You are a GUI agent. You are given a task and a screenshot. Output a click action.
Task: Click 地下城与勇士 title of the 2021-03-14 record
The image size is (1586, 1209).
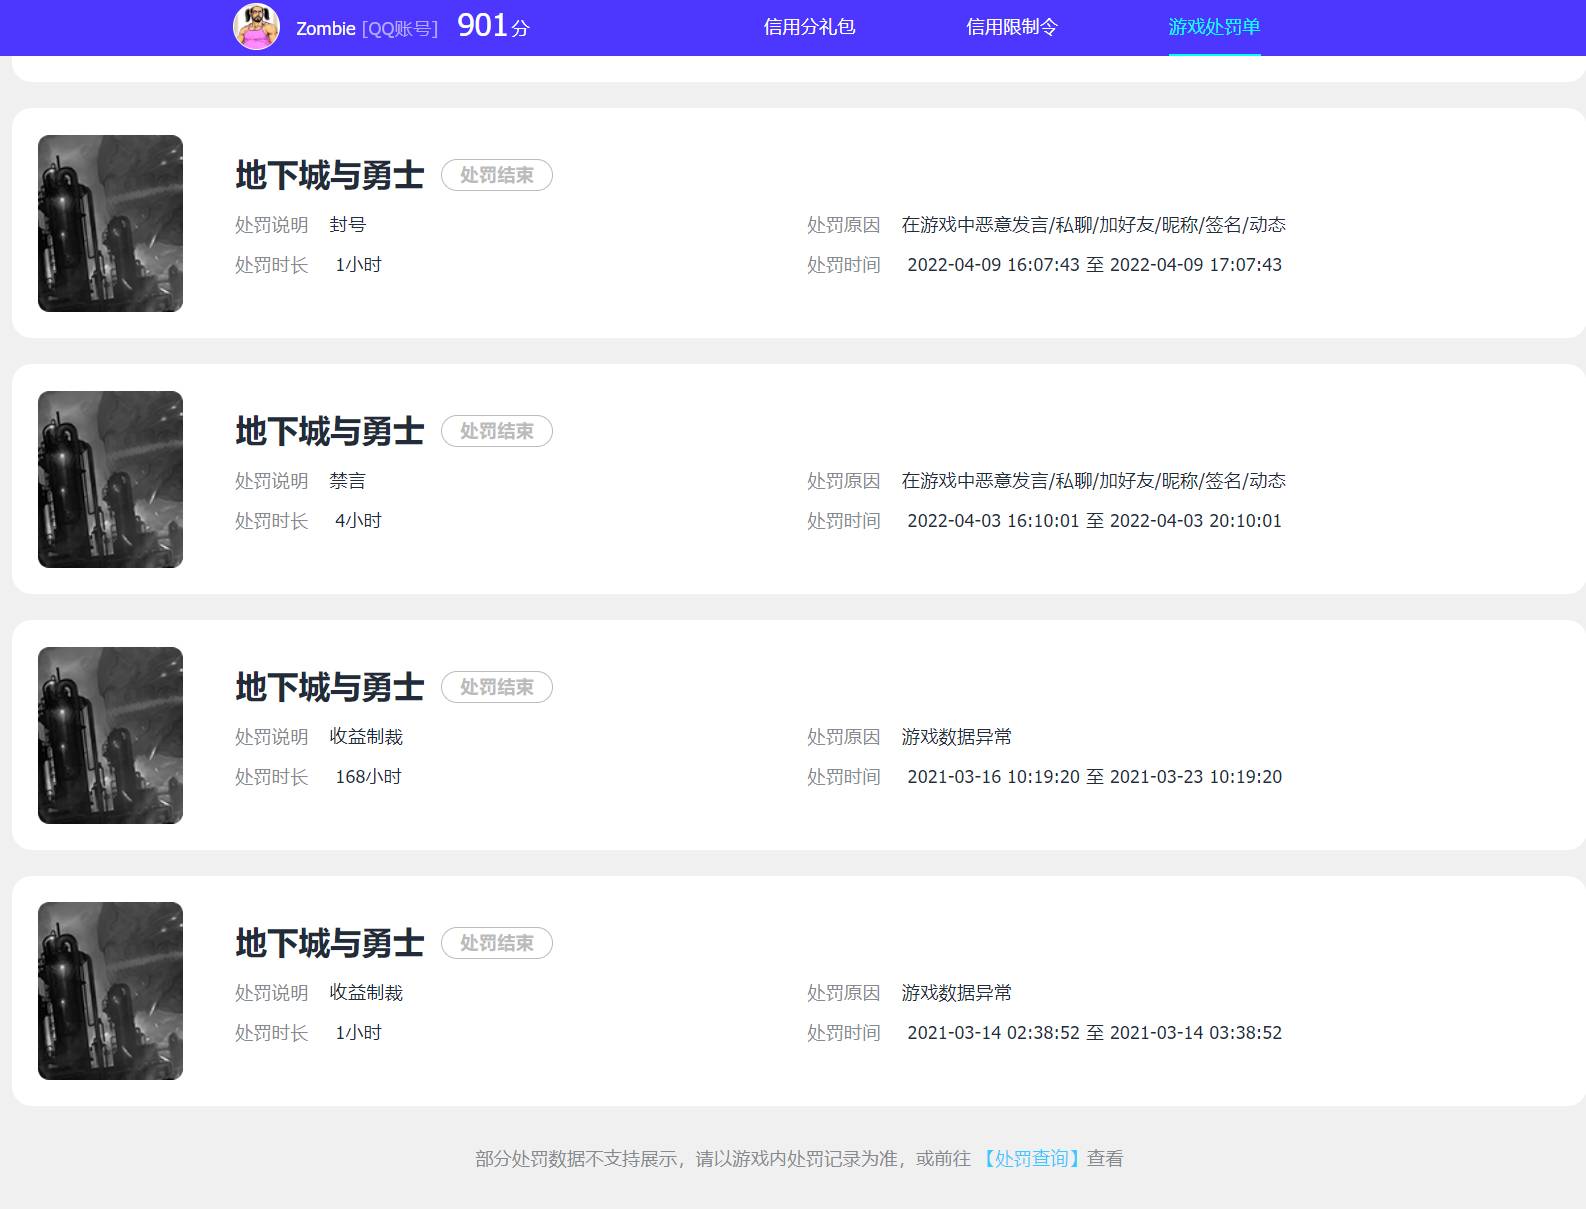(330, 943)
